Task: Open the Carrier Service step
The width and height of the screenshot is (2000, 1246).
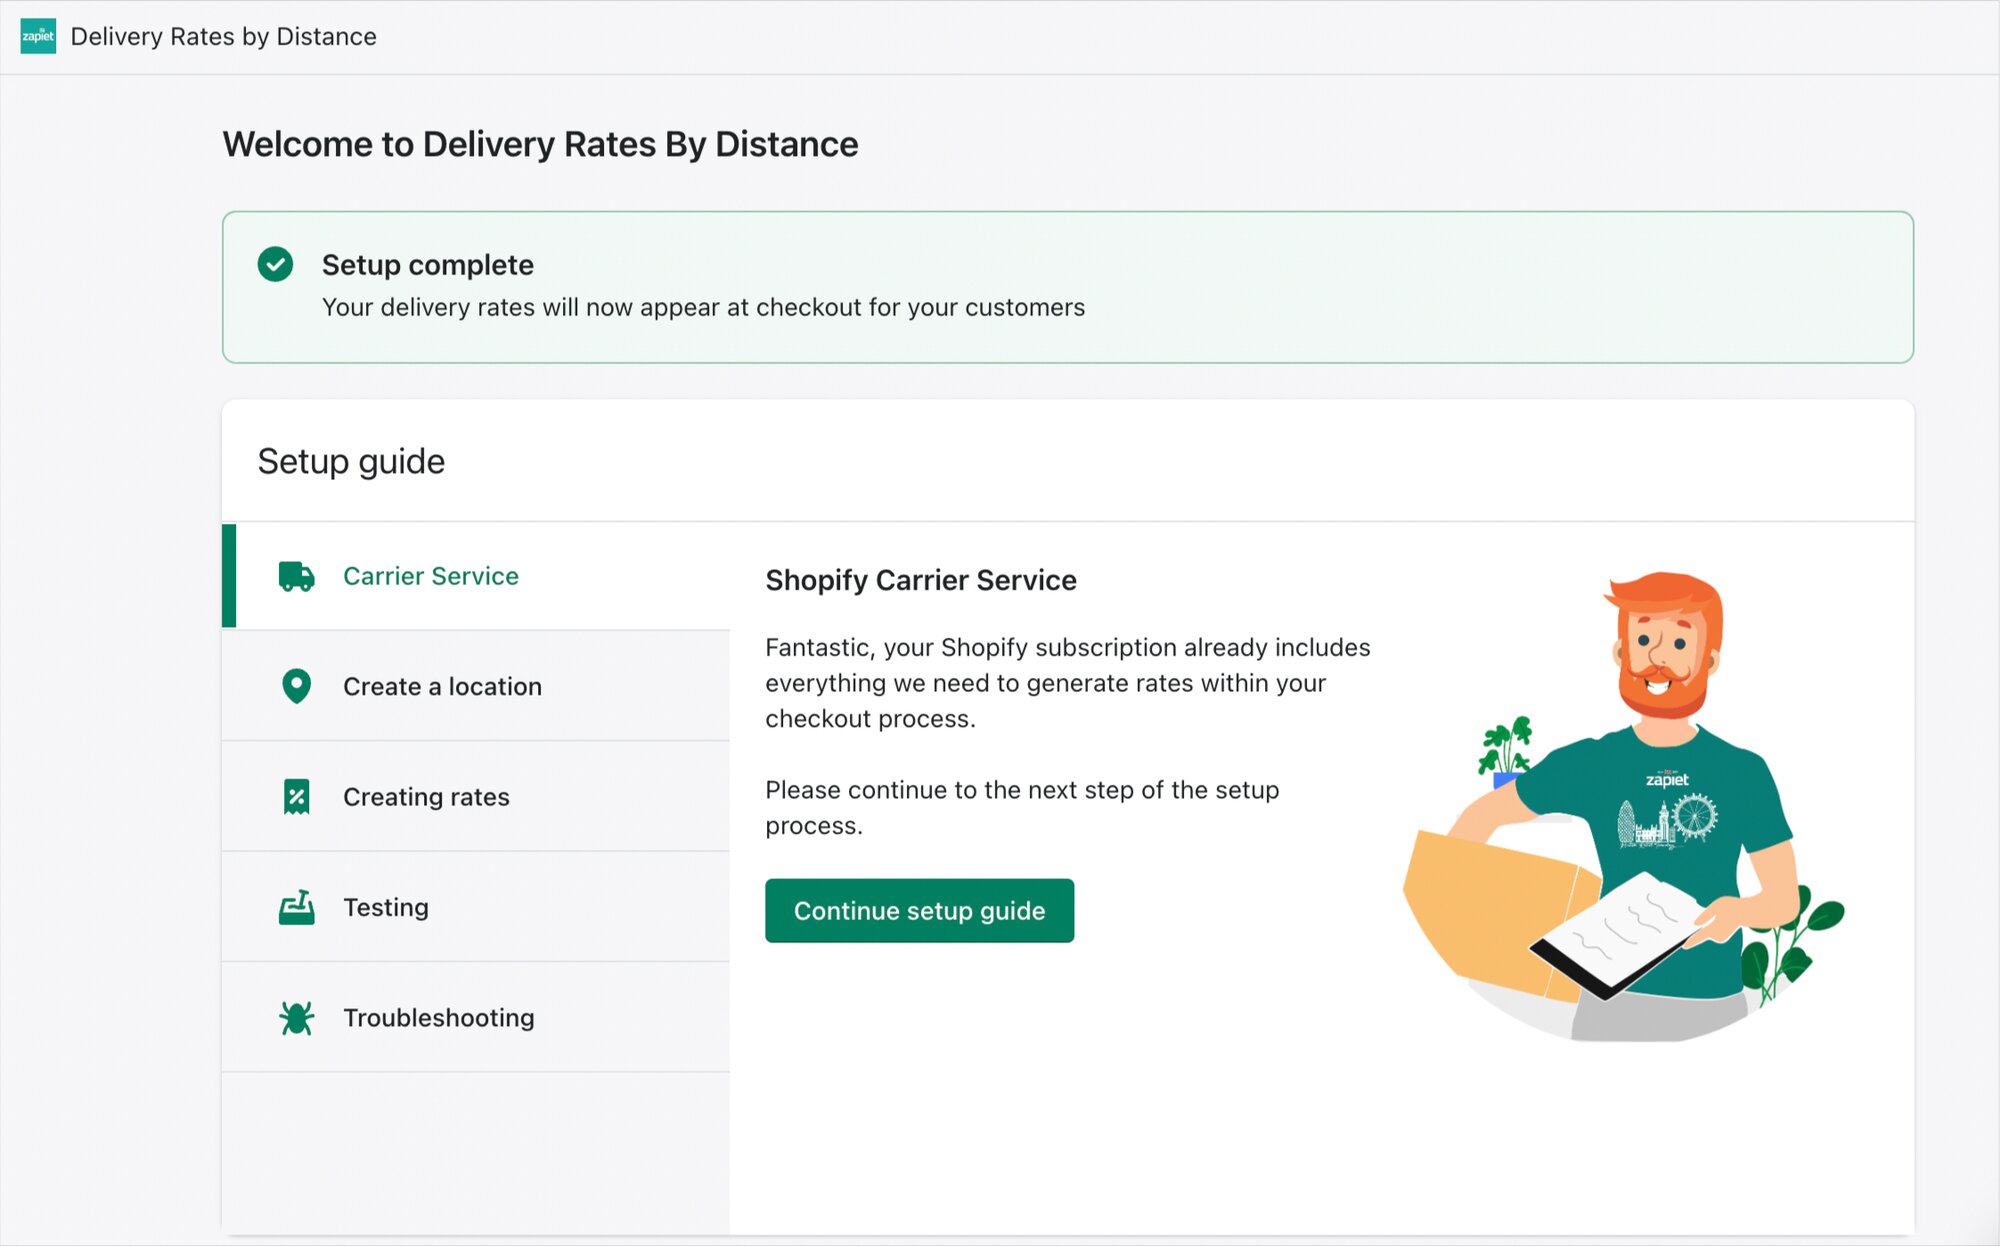Action: click(x=431, y=576)
